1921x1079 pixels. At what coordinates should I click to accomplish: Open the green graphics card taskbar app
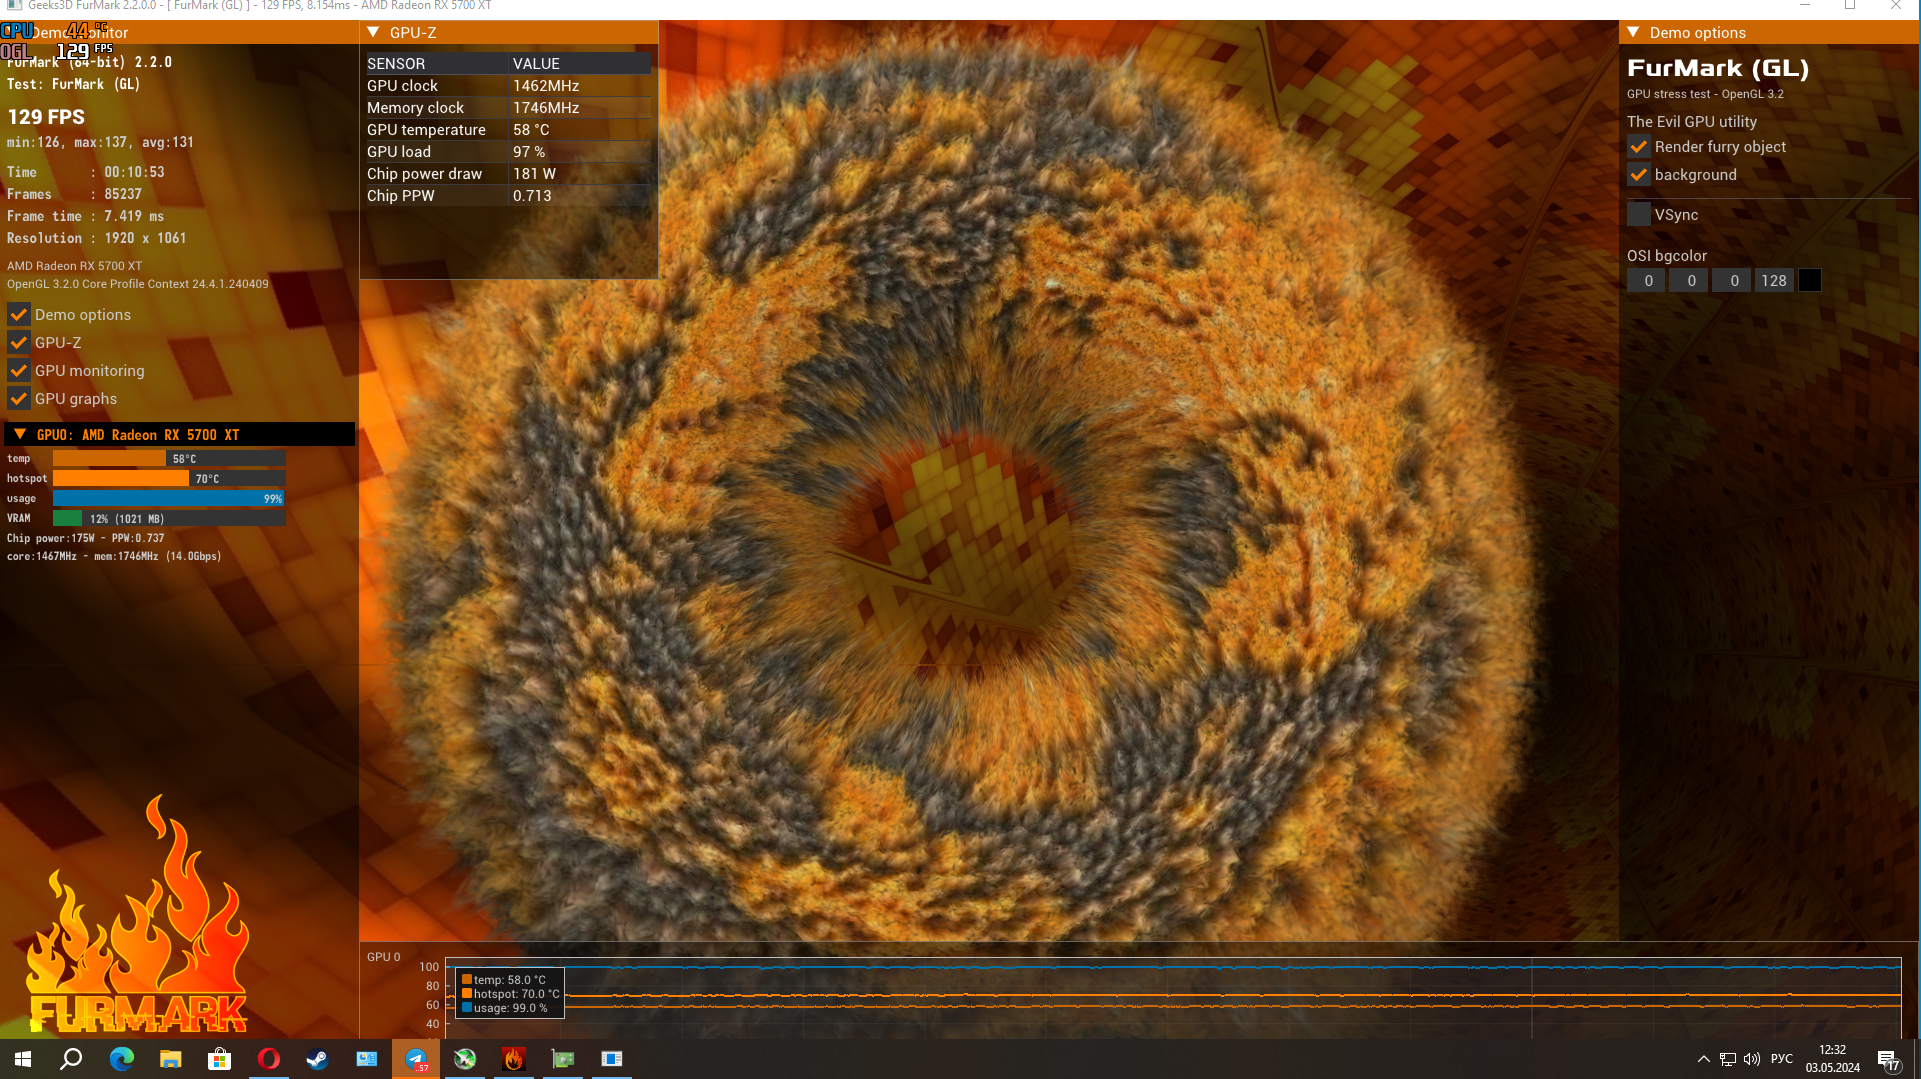562,1059
